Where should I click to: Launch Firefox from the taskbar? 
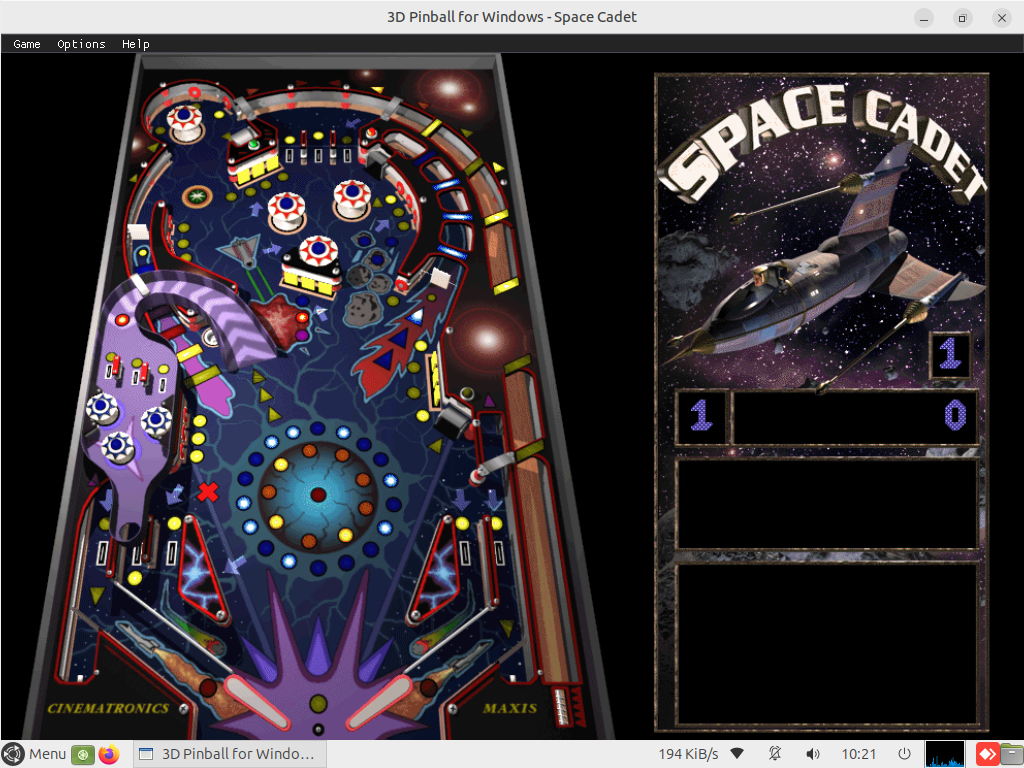click(x=110, y=754)
